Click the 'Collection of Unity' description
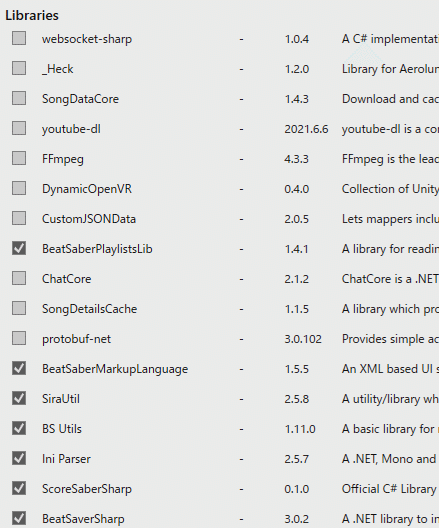Screen dimensions: 439x528 (390, 189)
